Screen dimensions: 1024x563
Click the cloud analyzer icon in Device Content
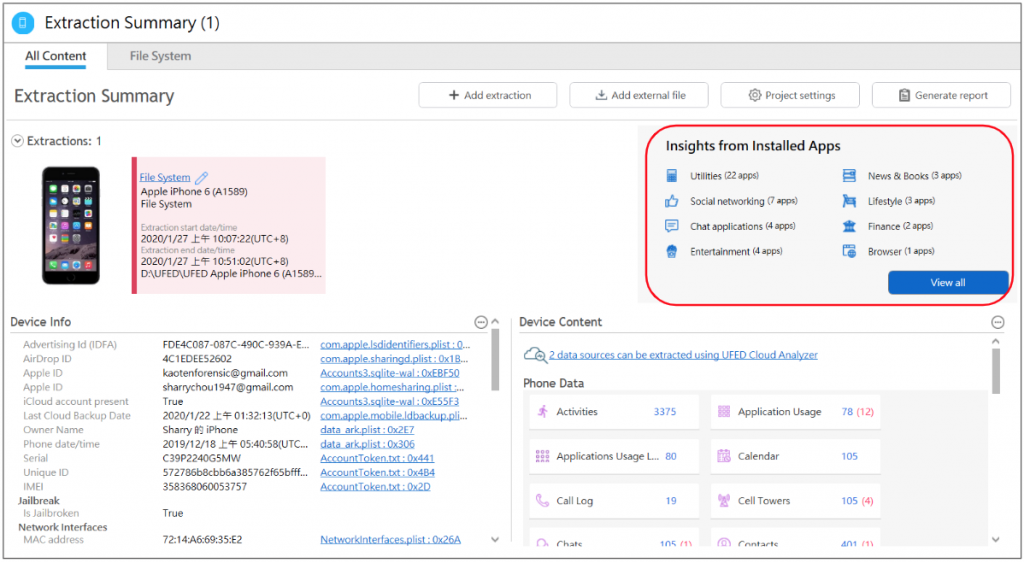coord(536,355)
